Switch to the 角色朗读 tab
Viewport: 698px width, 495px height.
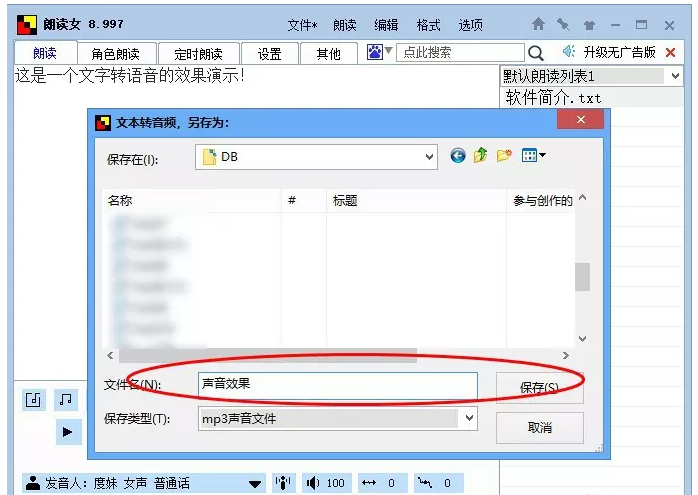tap(116, 54)
